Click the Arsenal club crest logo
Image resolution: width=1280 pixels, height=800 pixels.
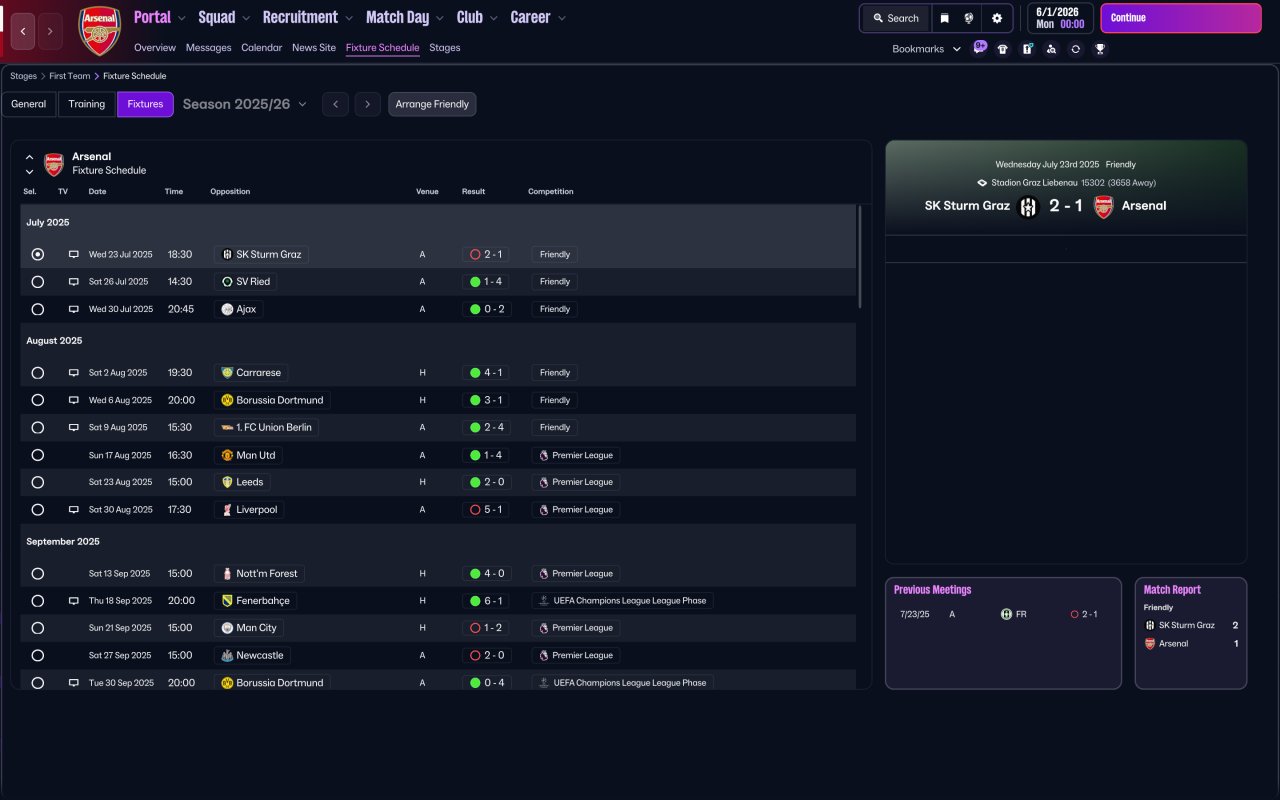[x=99, y=31]
